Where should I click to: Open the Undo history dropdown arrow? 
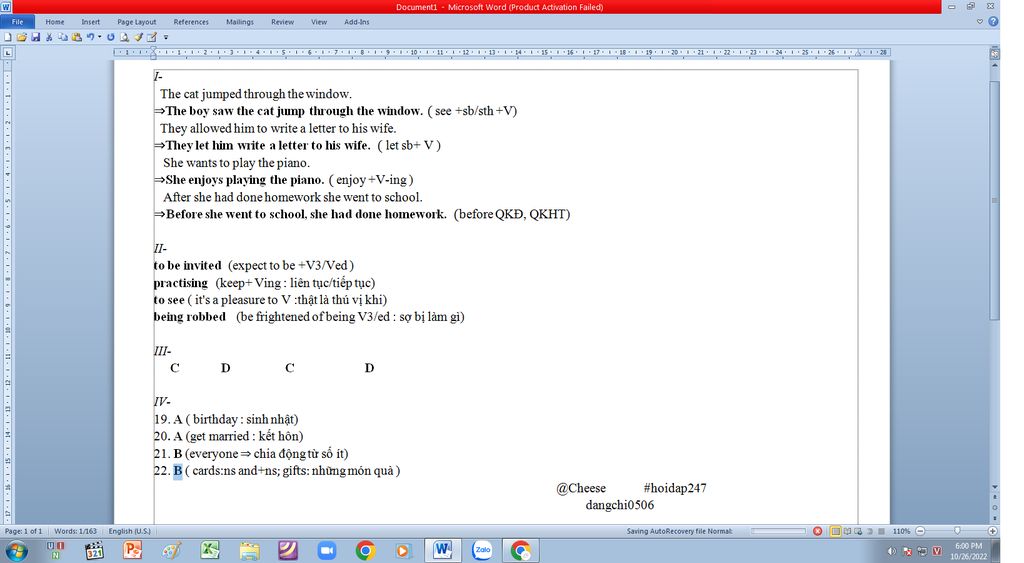pos(99,37)
